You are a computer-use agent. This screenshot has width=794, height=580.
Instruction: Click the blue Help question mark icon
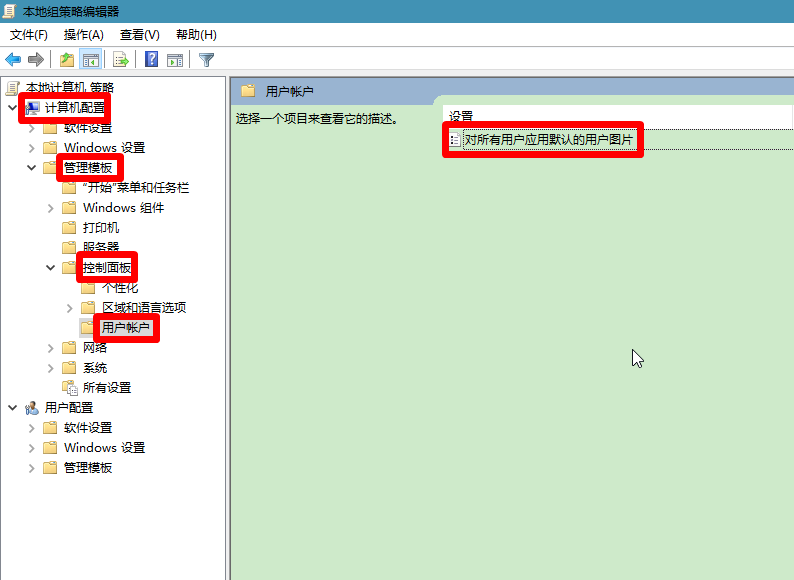151,59
